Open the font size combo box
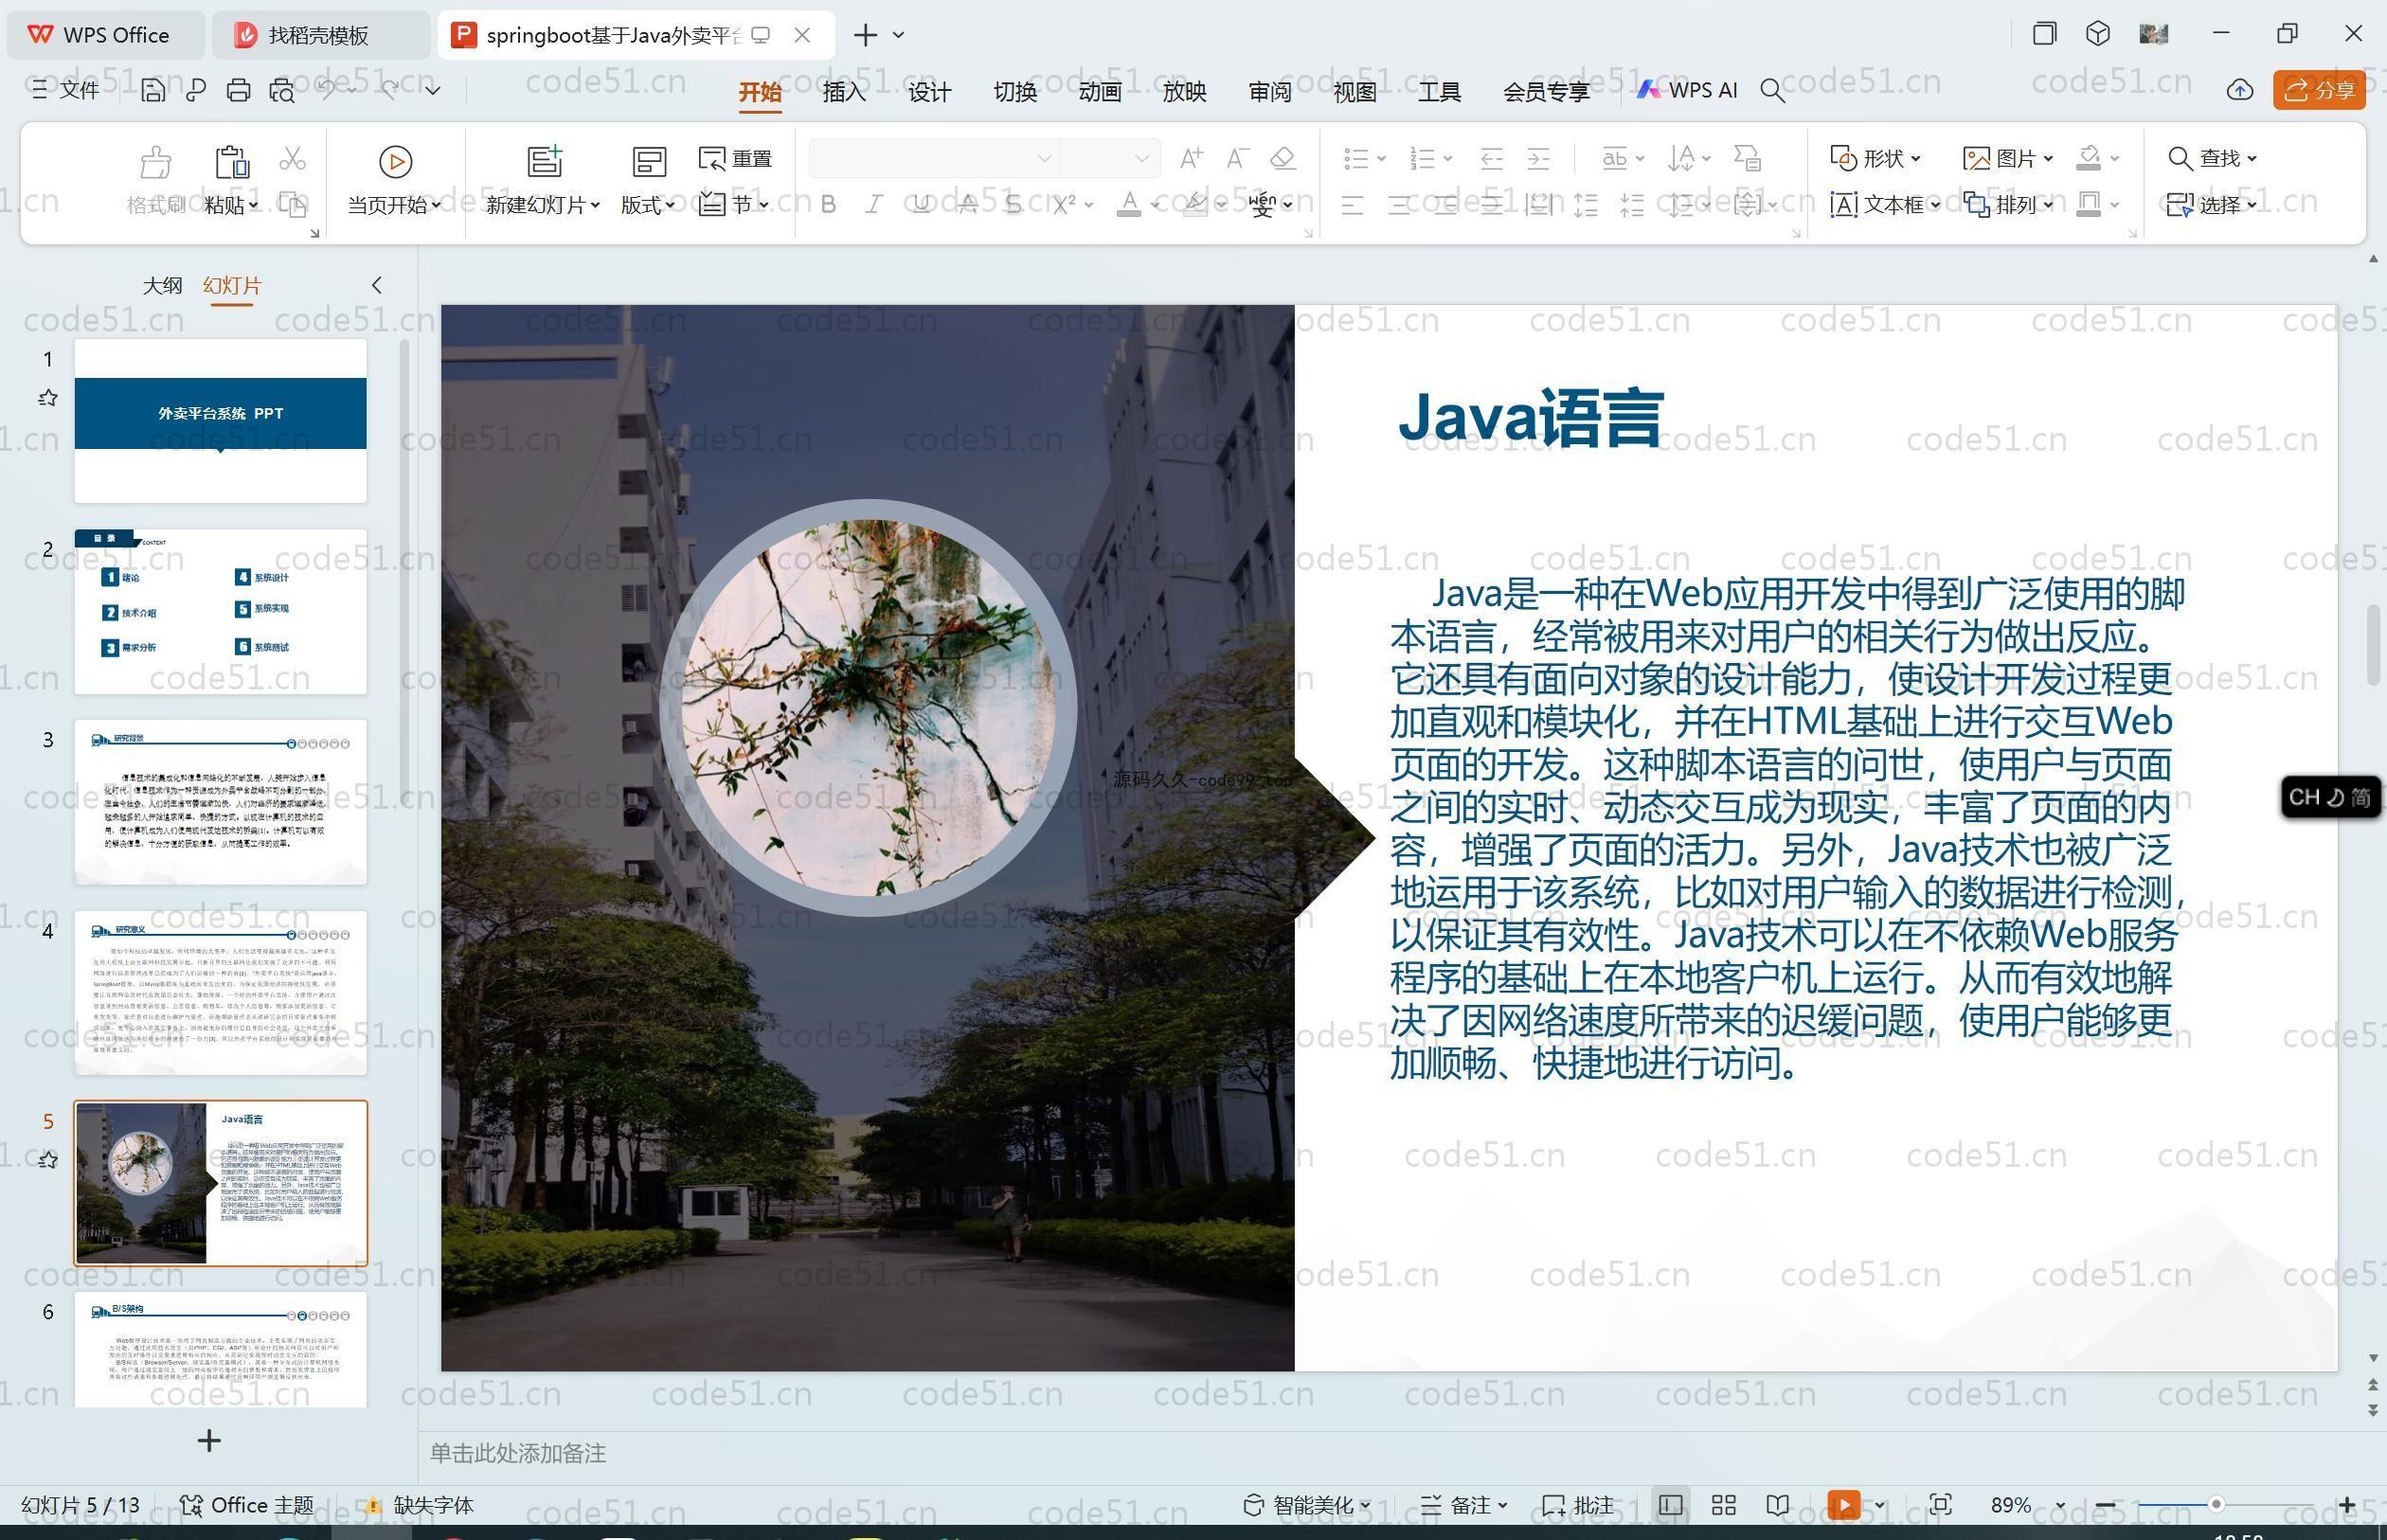Viewport: 2387px width, 1540px height. 1109,158
